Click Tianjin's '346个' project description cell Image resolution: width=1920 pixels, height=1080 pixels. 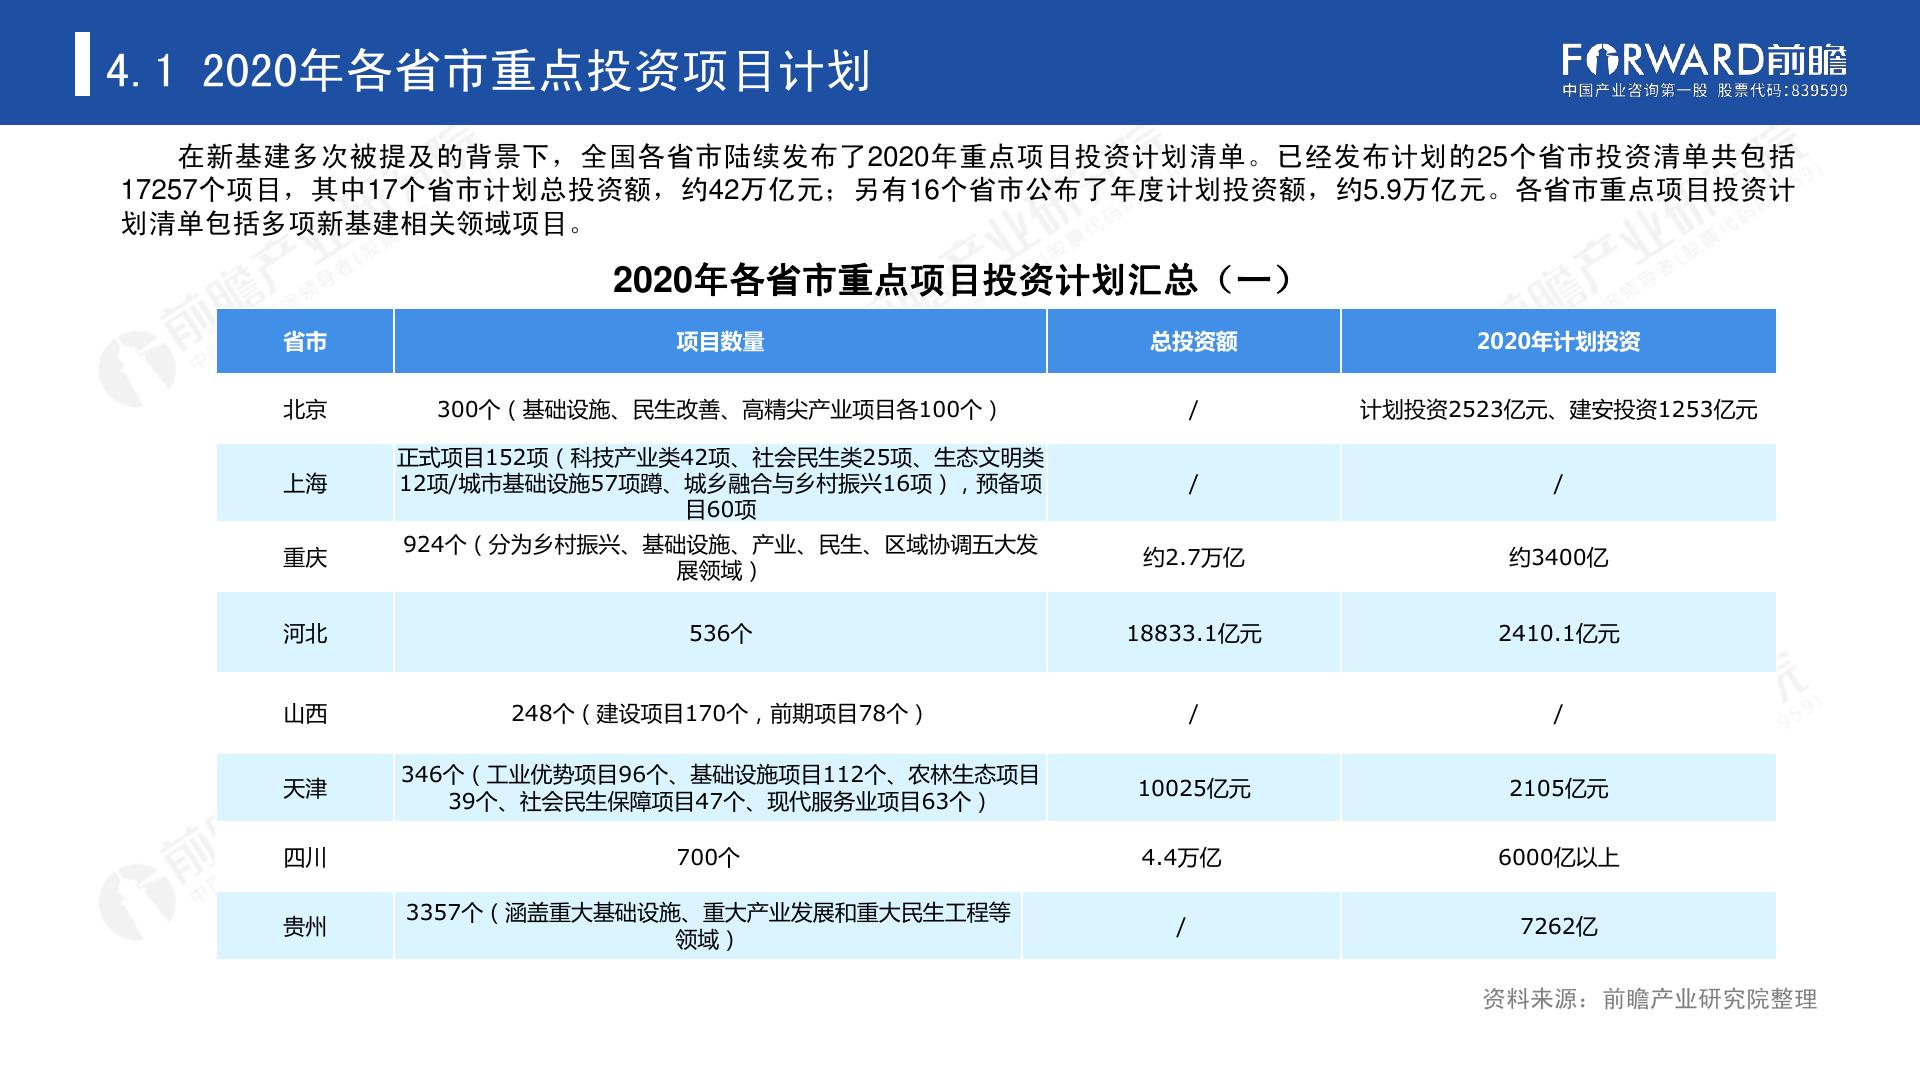click(720, 789)
